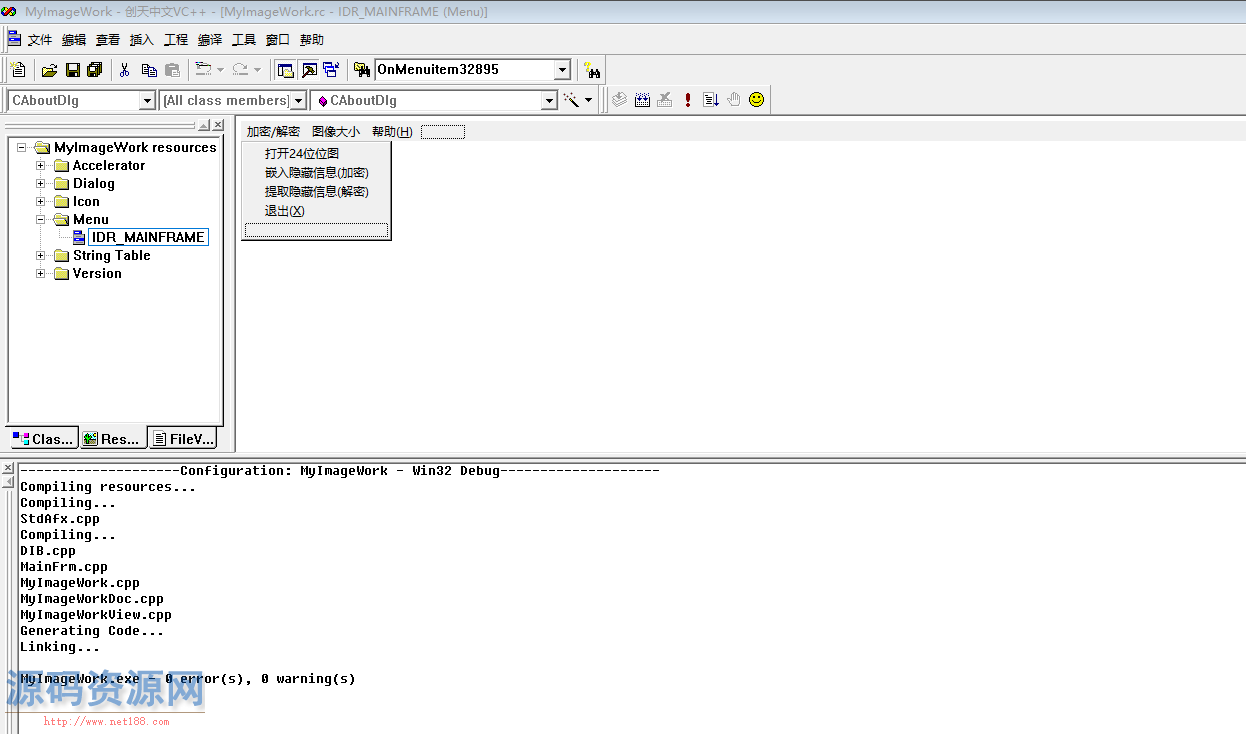Image resolution: width=1246 pixels, height=734 pixels.
Task: Select 打开24位位图 menu entry in editor
Action: [302, 154]
